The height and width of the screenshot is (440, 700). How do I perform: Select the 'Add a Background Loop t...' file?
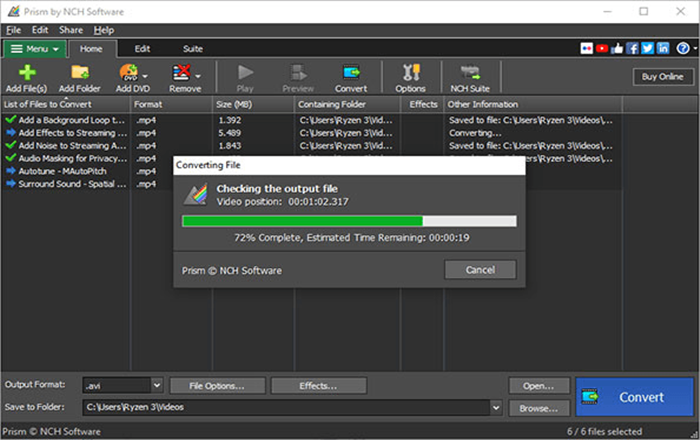coord(72,120)
